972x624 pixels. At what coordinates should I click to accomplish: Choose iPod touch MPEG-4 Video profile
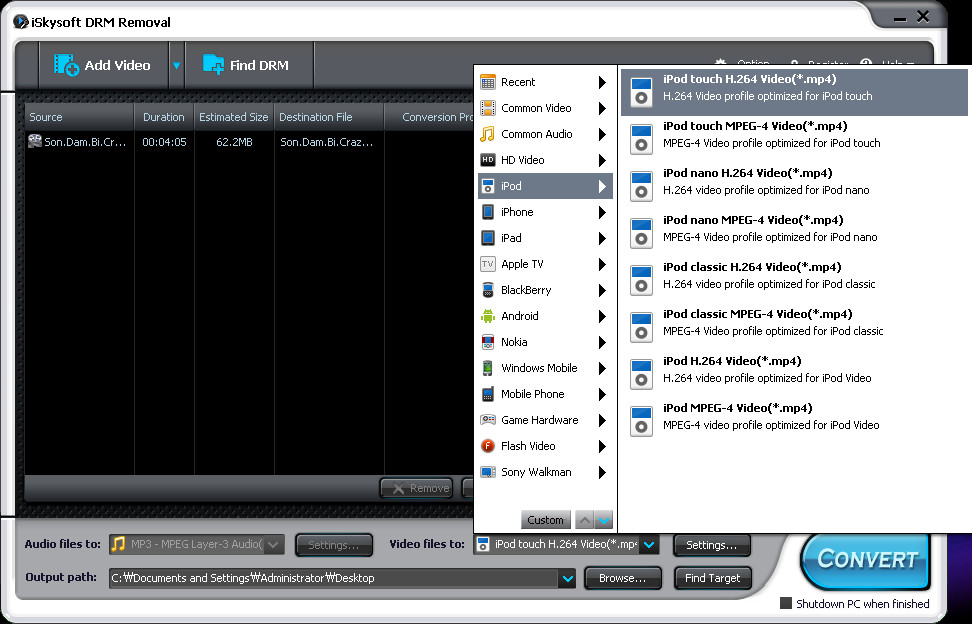click(x=794, y=139)
